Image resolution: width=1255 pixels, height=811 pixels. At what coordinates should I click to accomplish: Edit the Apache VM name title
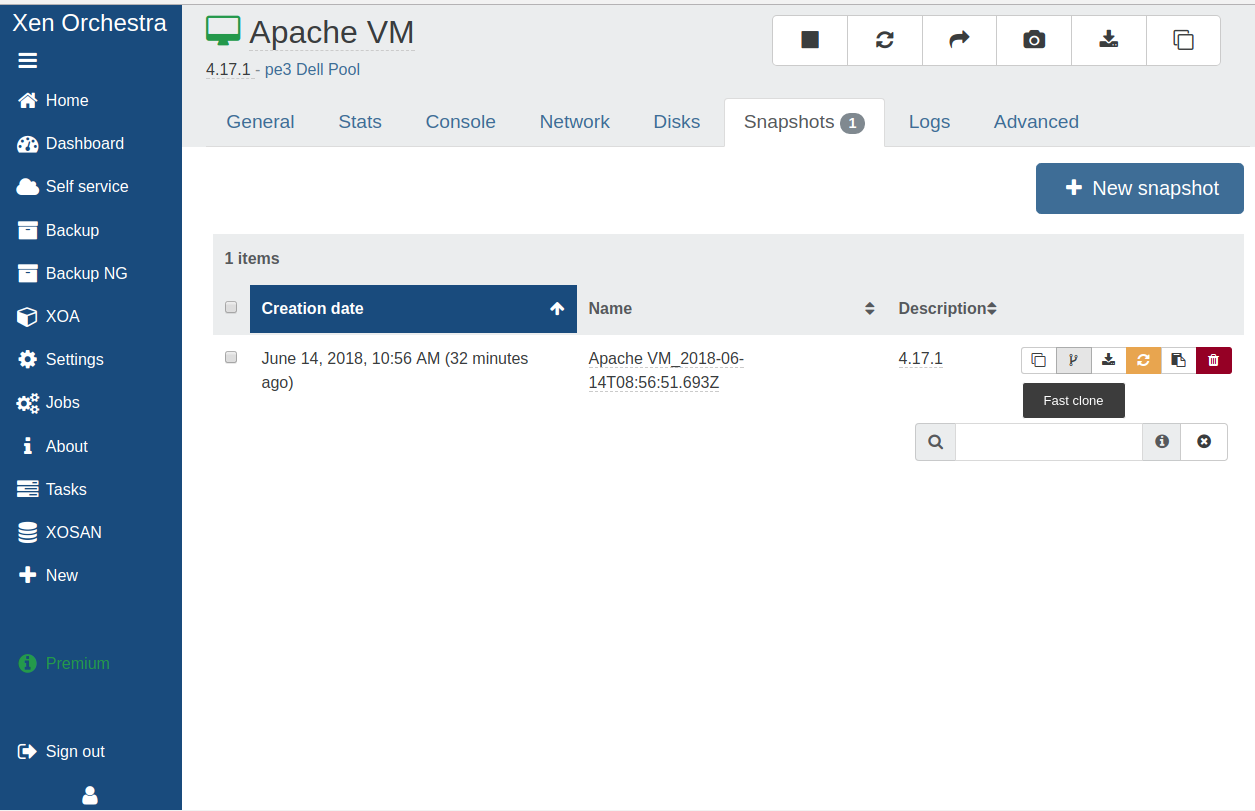tap(332, 32)
